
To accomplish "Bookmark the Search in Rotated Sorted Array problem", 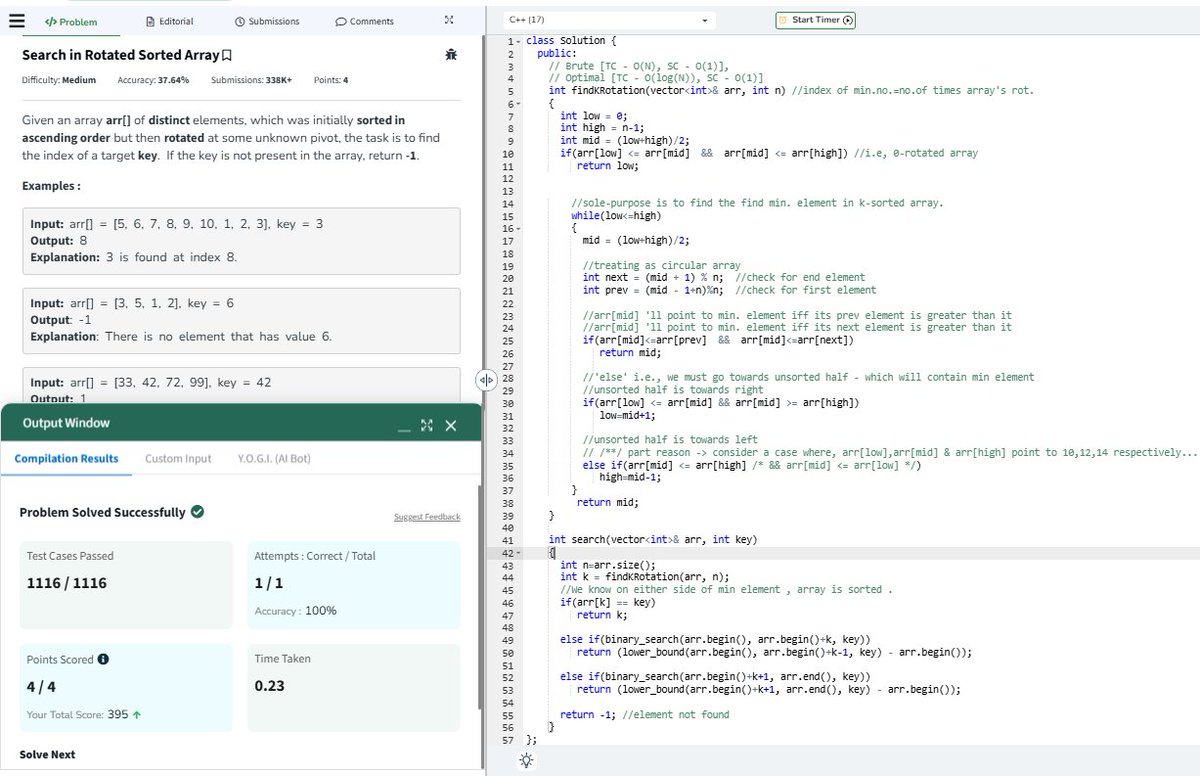I will tap(227, 55).
